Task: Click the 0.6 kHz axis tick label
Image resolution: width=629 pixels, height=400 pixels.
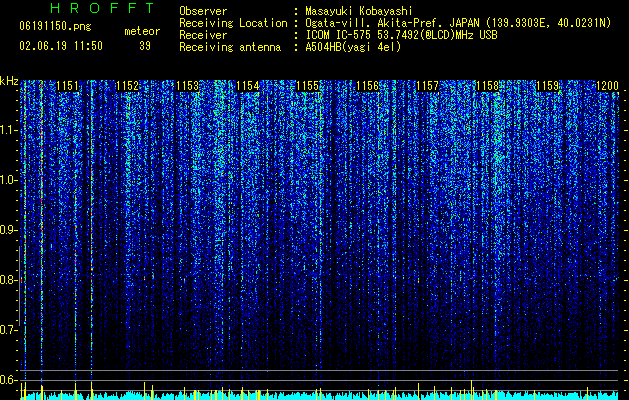Action: coord(9,380)
